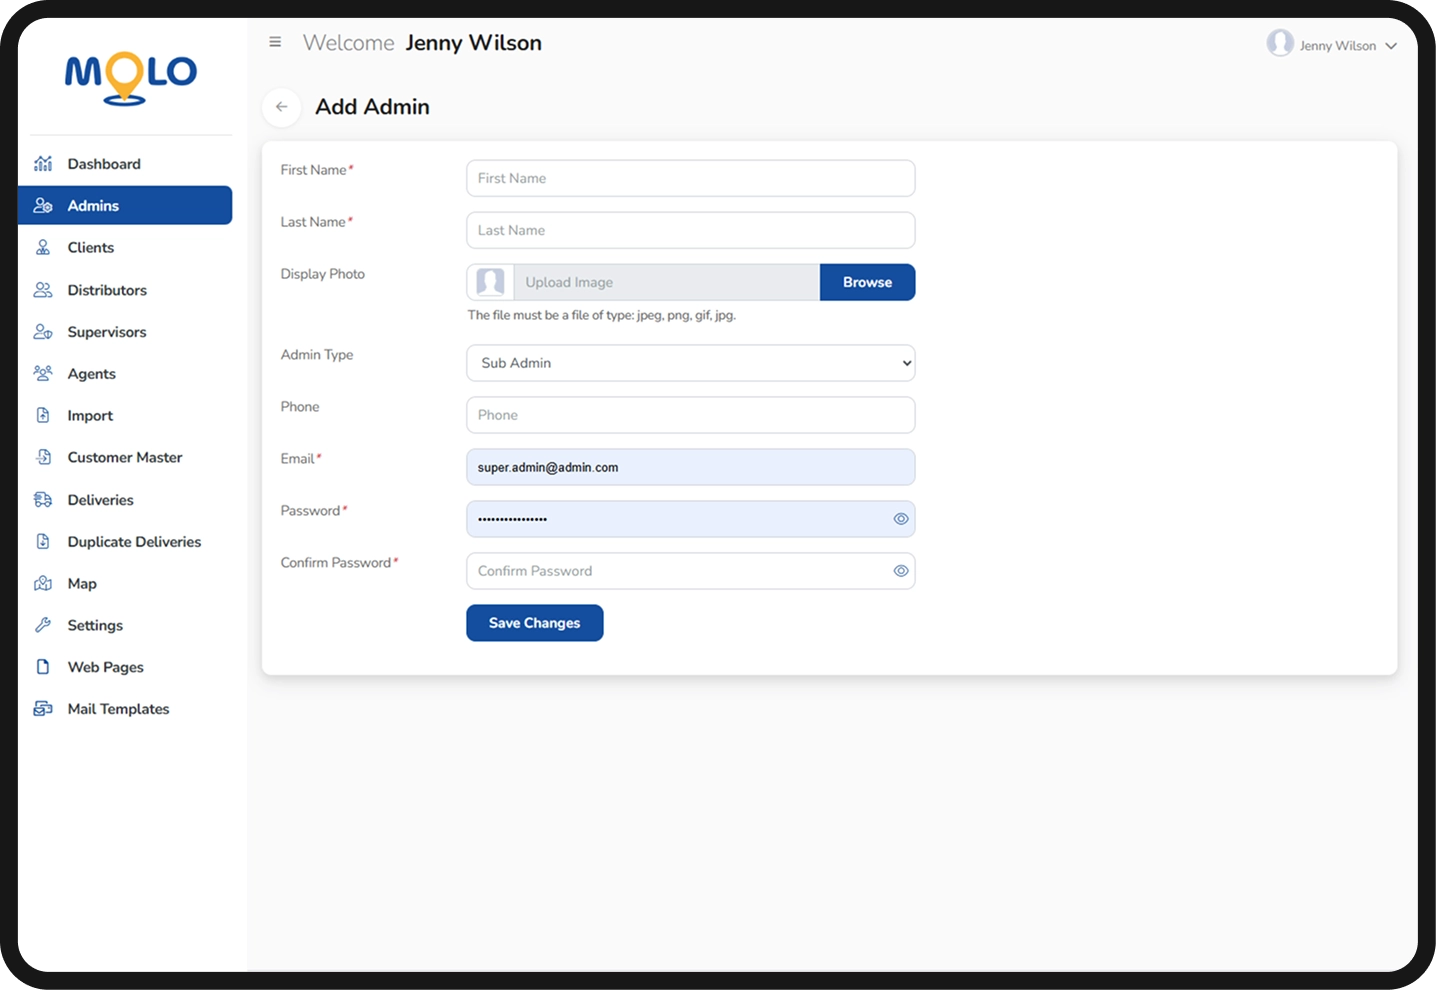Click the Clients person icon
Image resolution: width=1436 pixels, height=990 pixels.
(x=43, y=247)
